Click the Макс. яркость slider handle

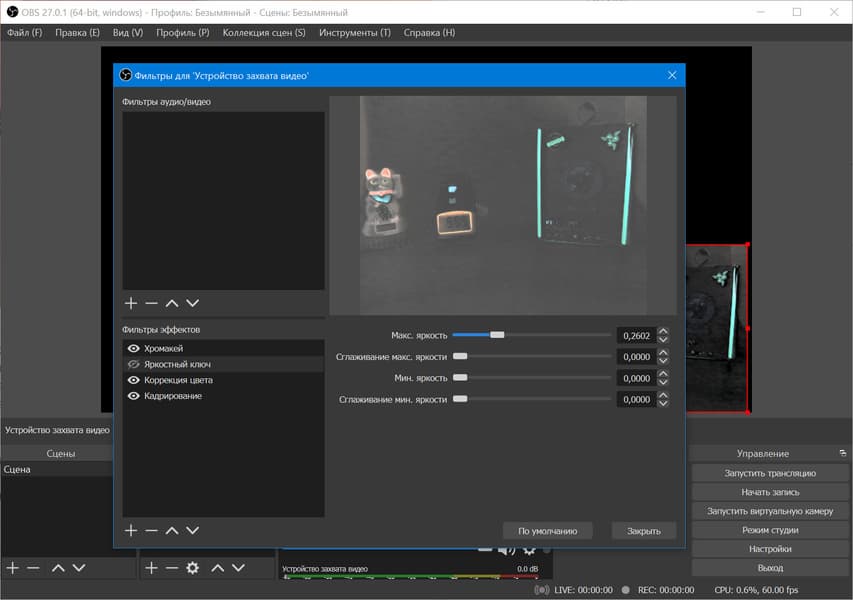[496, 335]
